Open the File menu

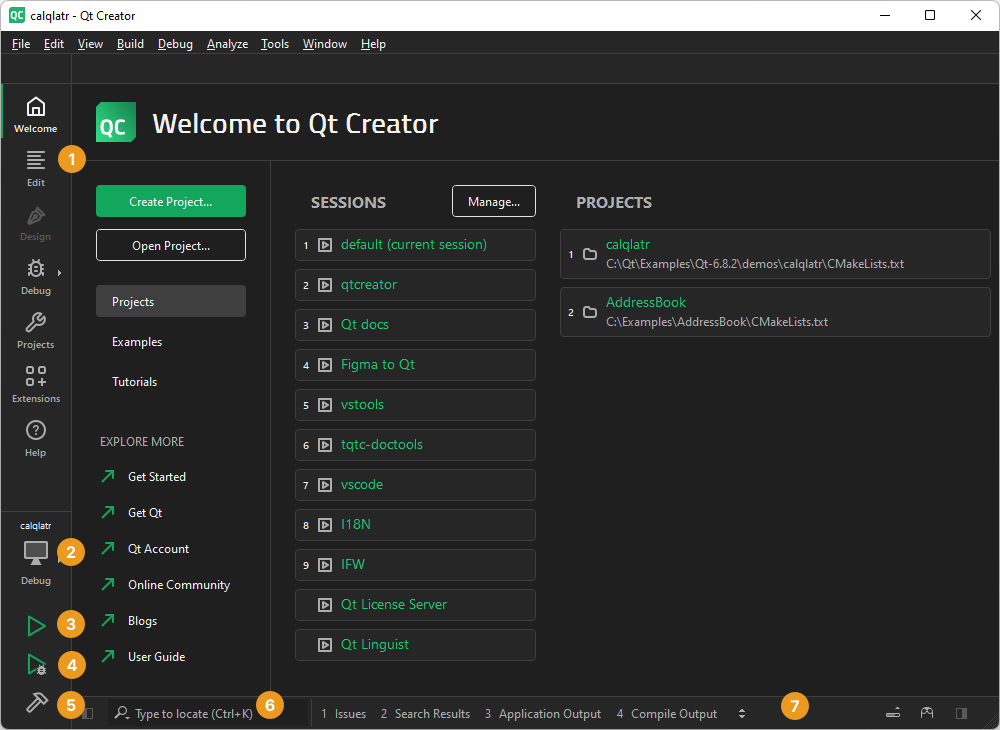pyautogui.click(x=21, y=44)
